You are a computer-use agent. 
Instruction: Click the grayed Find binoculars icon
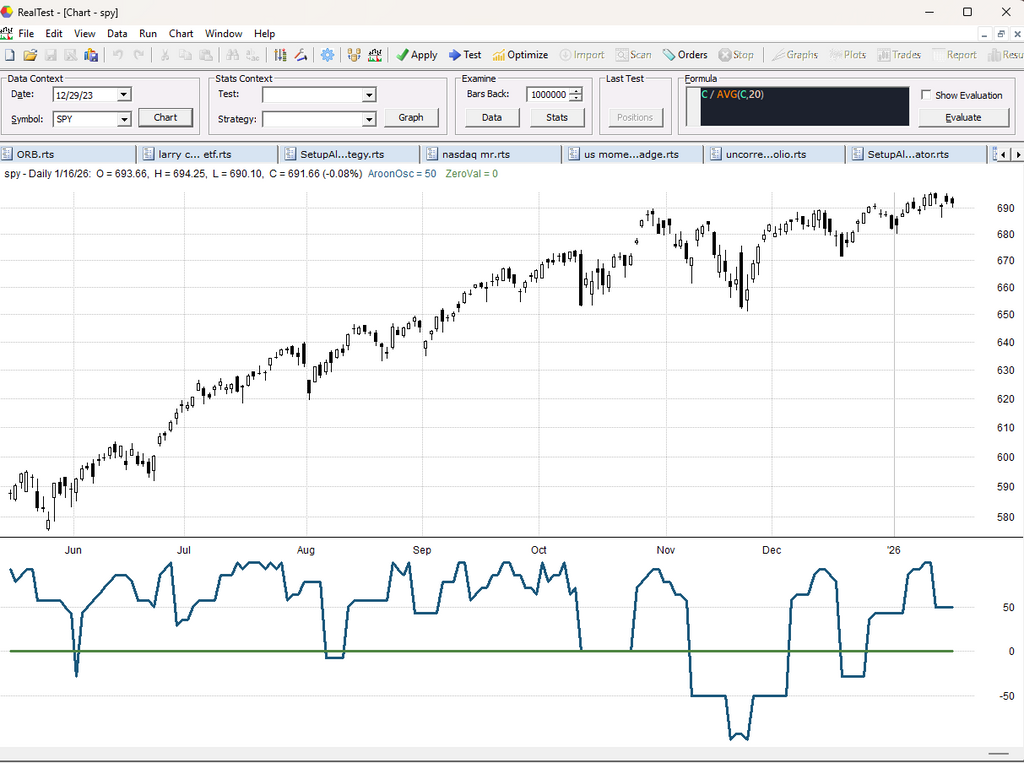[x=232, y=56]
